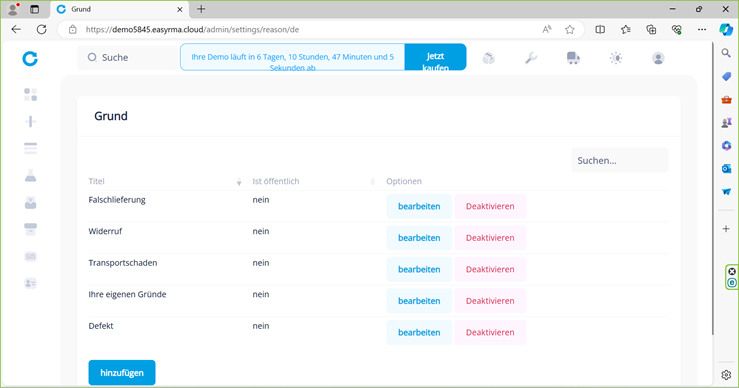Click Deaktivieren for Widerruf
The width and height of the screenshot is (739, 388).
[490, 238]
